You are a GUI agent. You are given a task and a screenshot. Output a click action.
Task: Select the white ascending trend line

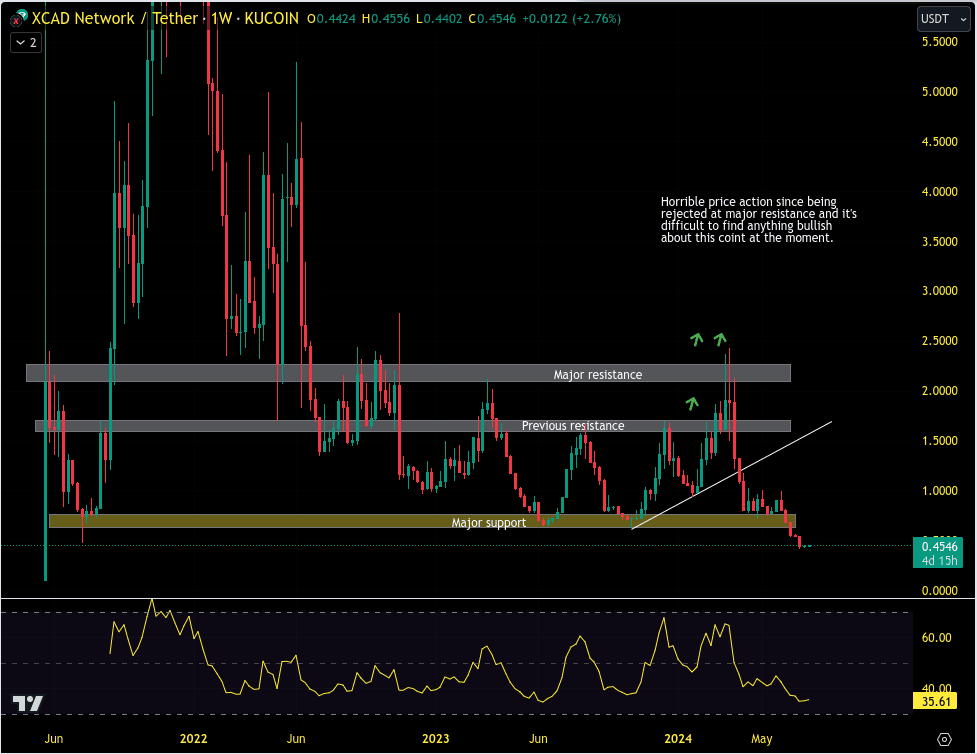click(732, 475)
